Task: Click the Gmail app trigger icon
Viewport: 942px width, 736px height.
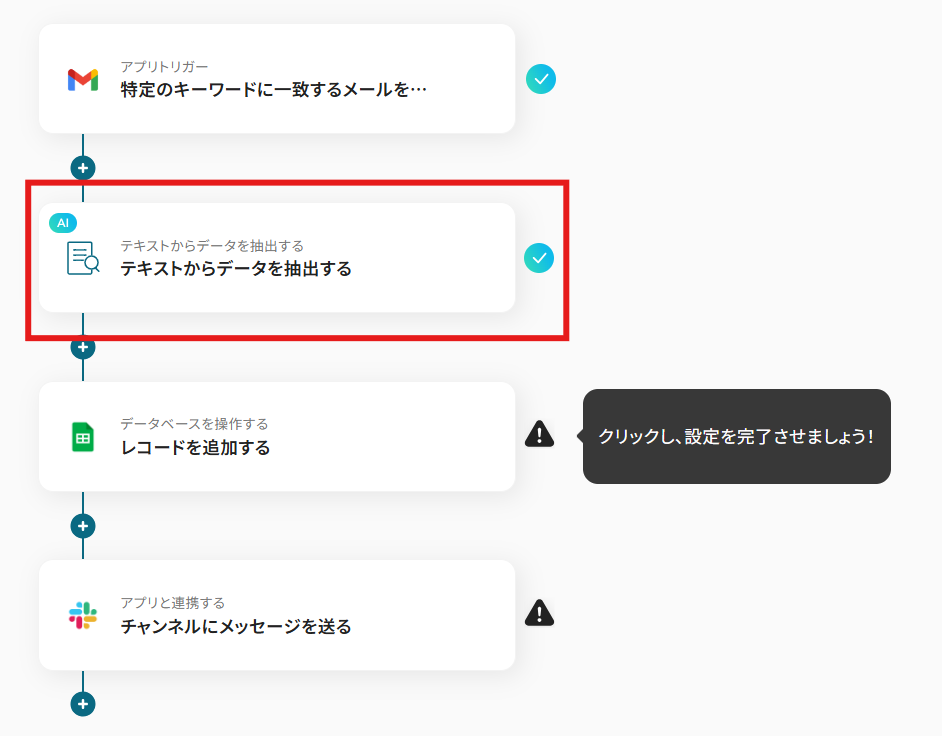Action: pos(83,80)
